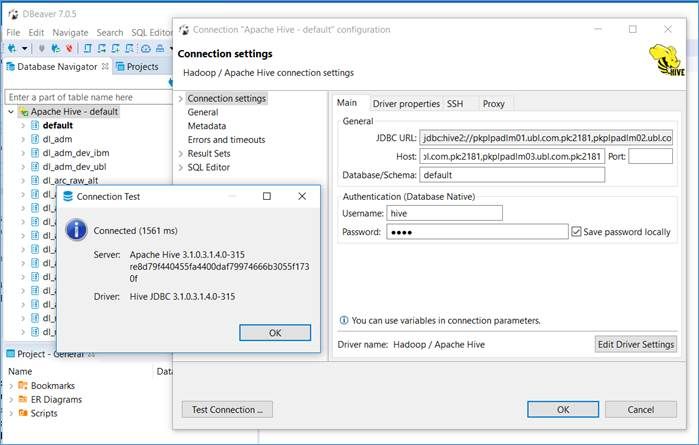Viewport: 699px width, 445px height.
Task: Select SQL Editor in the configuration tree
Action: coord(209,168)
